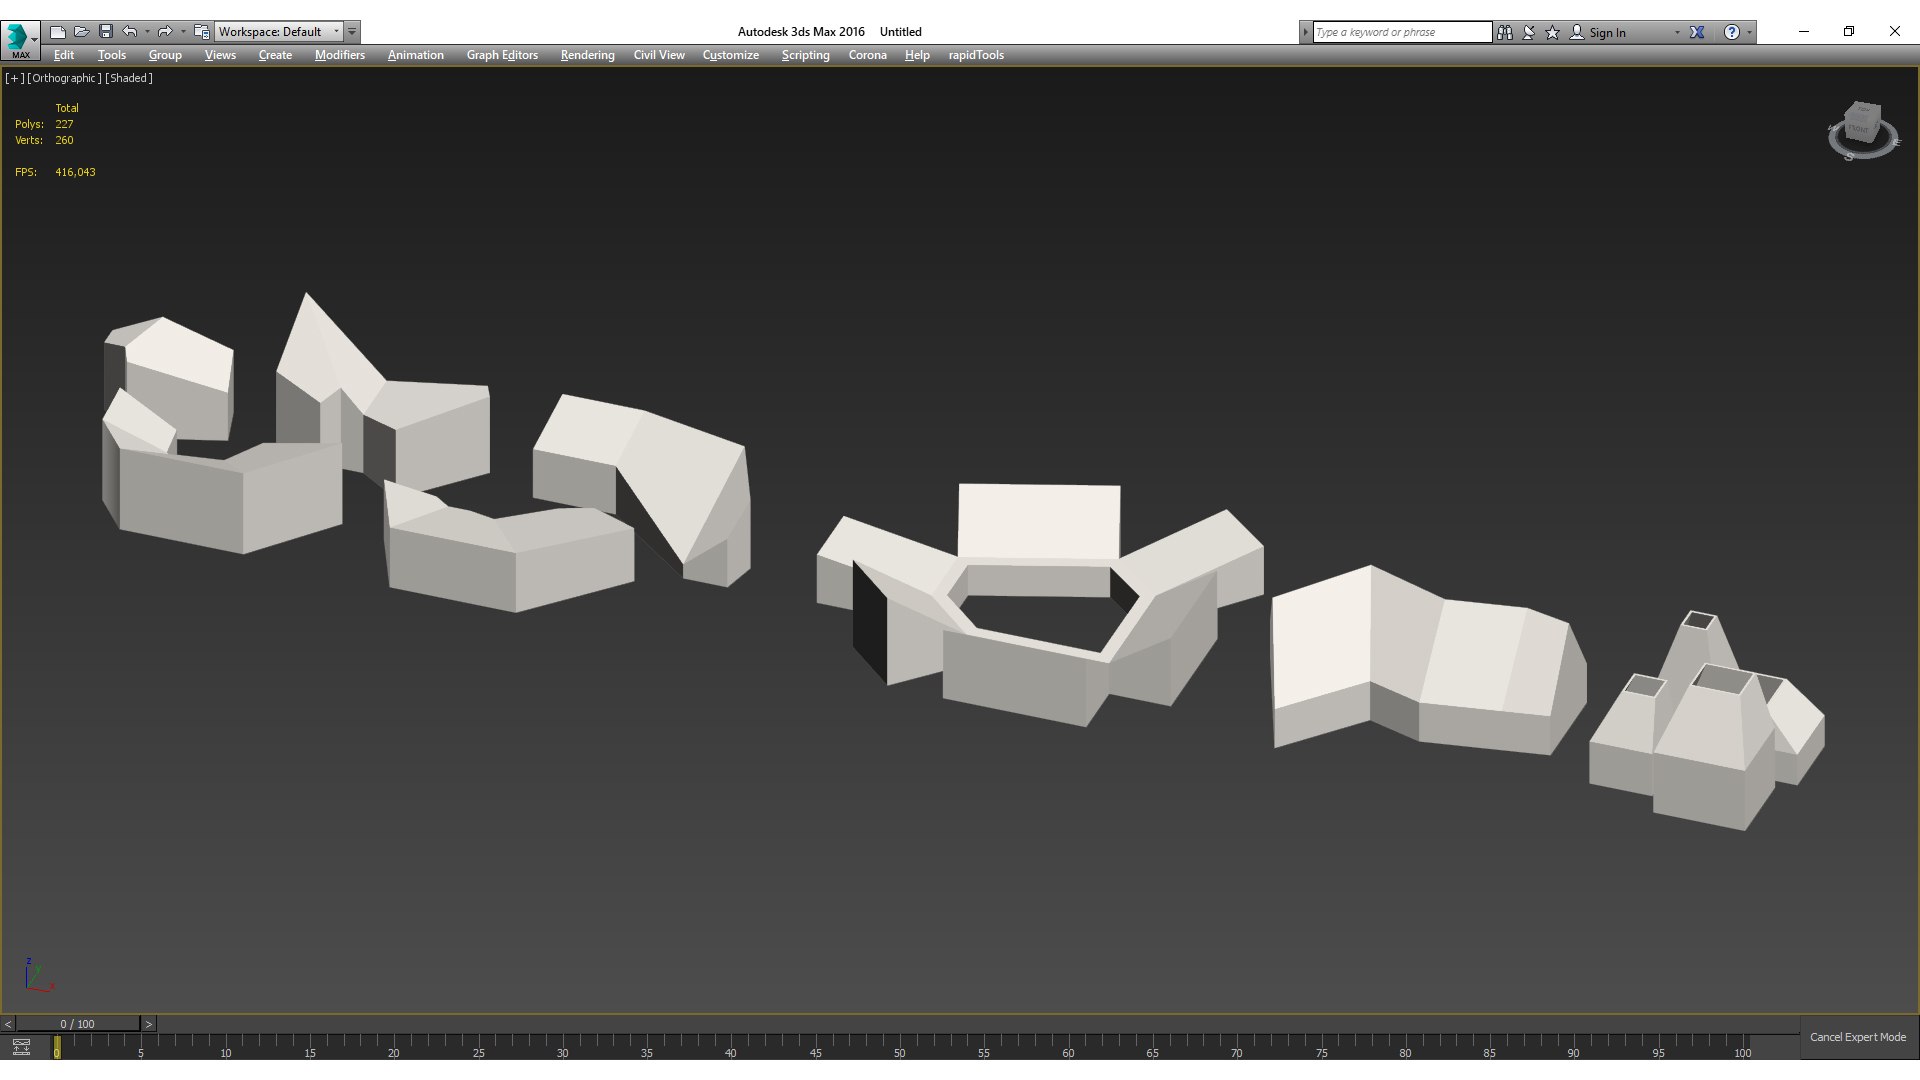The image size is (1920, 1080).
Task: Click the time configuration icon beside timeline
Action: tap(21, 1047)
